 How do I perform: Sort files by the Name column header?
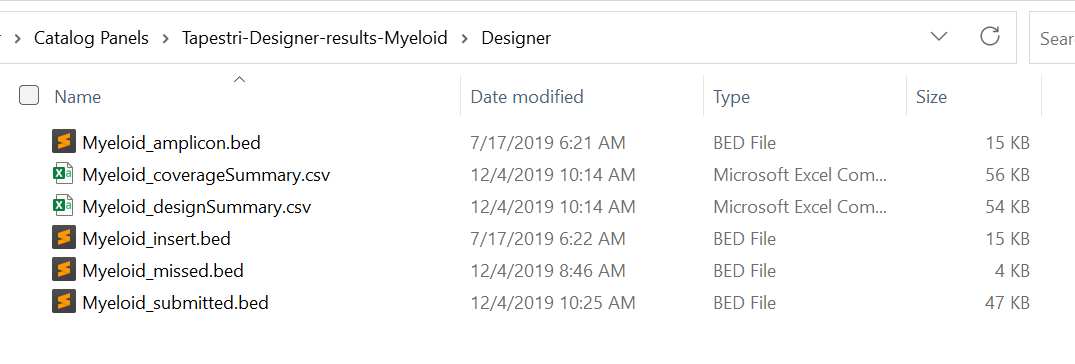tap(77, 97)
